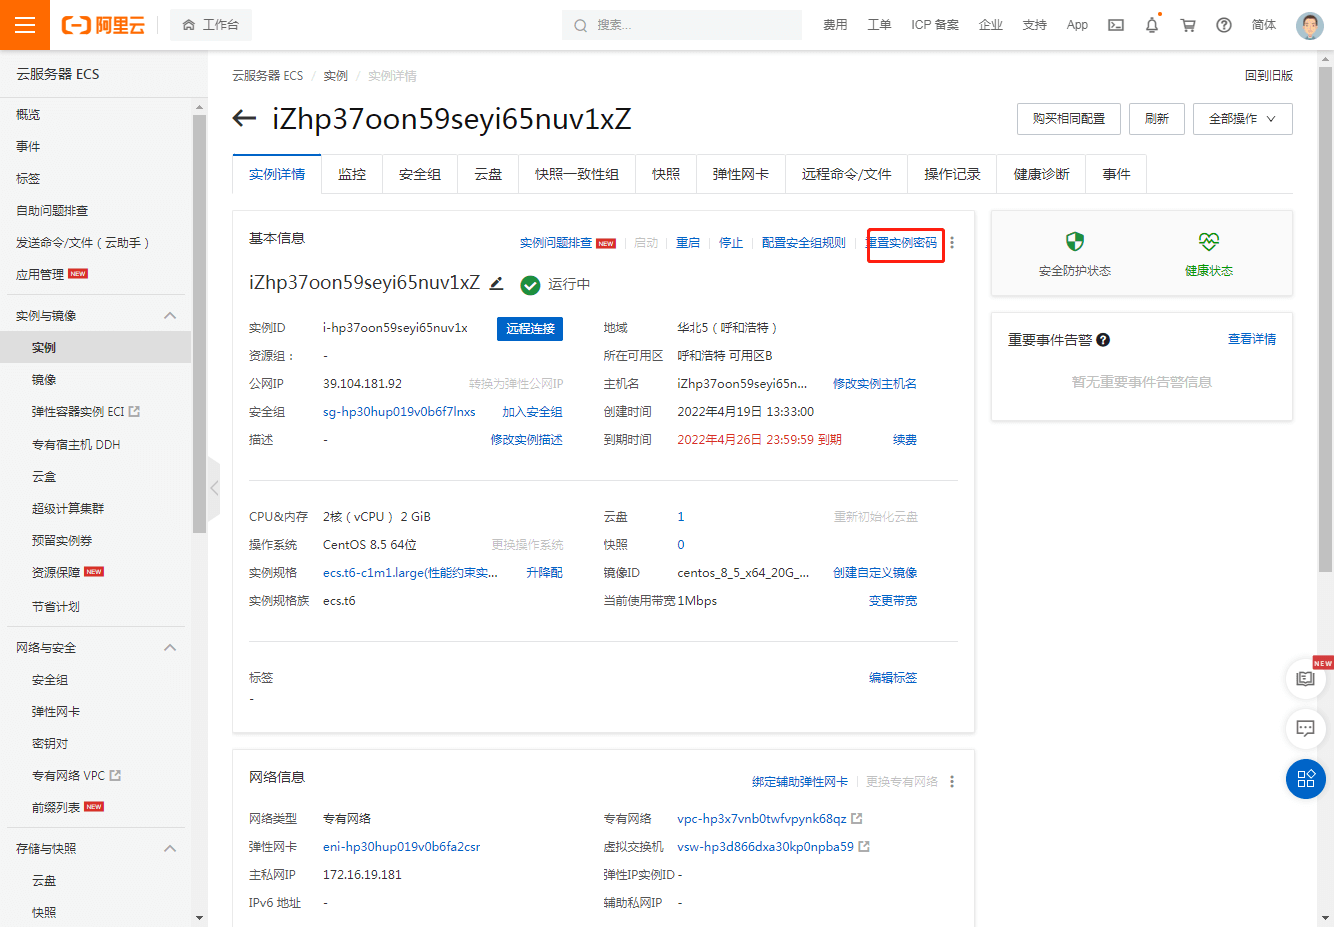Switch to the 云盘 tab
The width and height of the screenshot is (1334, 927).
[x=488, y=174]
